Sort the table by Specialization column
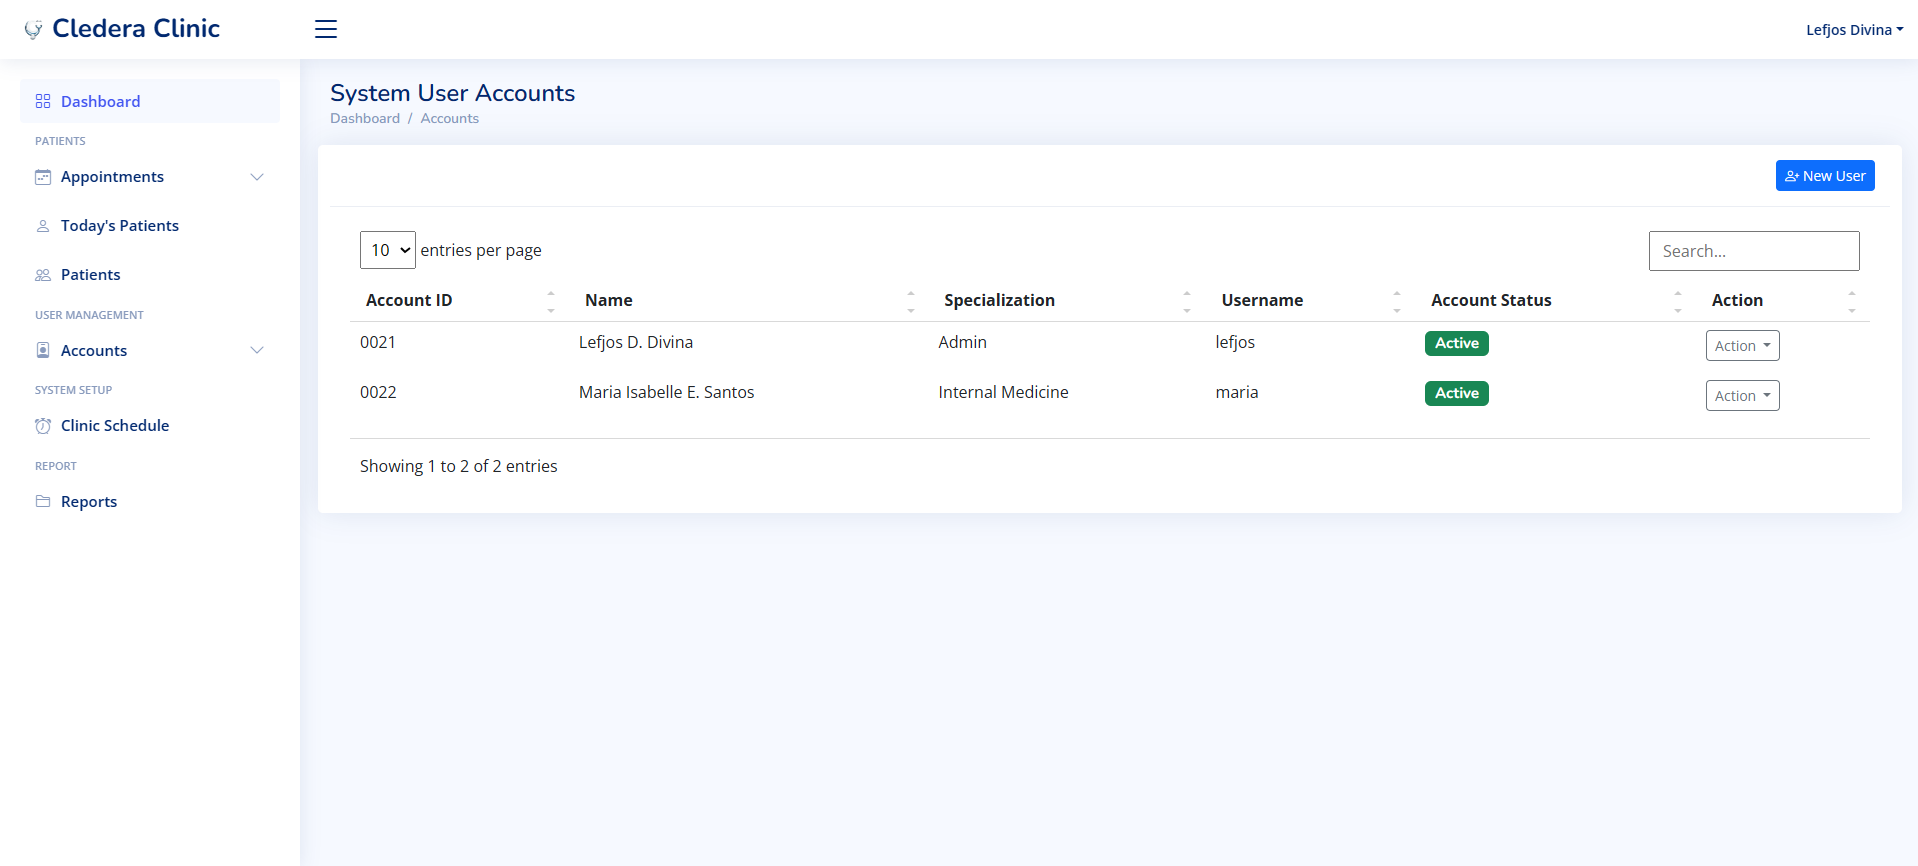Viewport: 1918px width, 866px height. pyautogui.click(x=999, y=300)
